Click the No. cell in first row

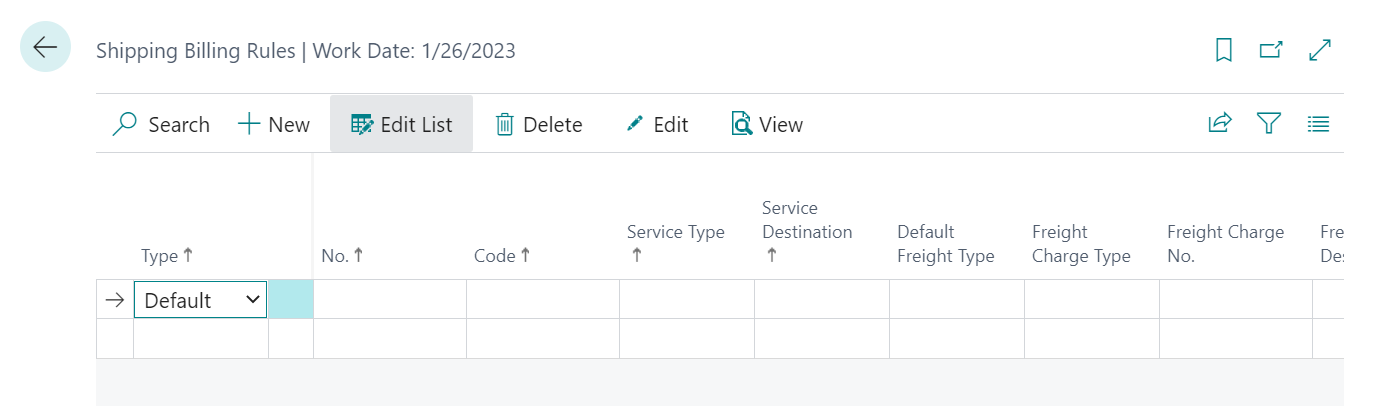(389, 300)
